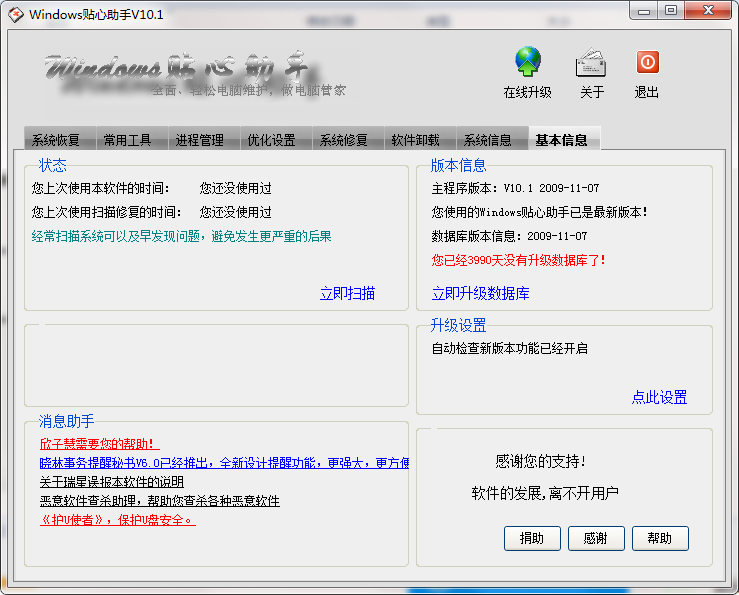Screen dimensions: 739x595
Task: Click the 退出 label
Action: [647, 92]
